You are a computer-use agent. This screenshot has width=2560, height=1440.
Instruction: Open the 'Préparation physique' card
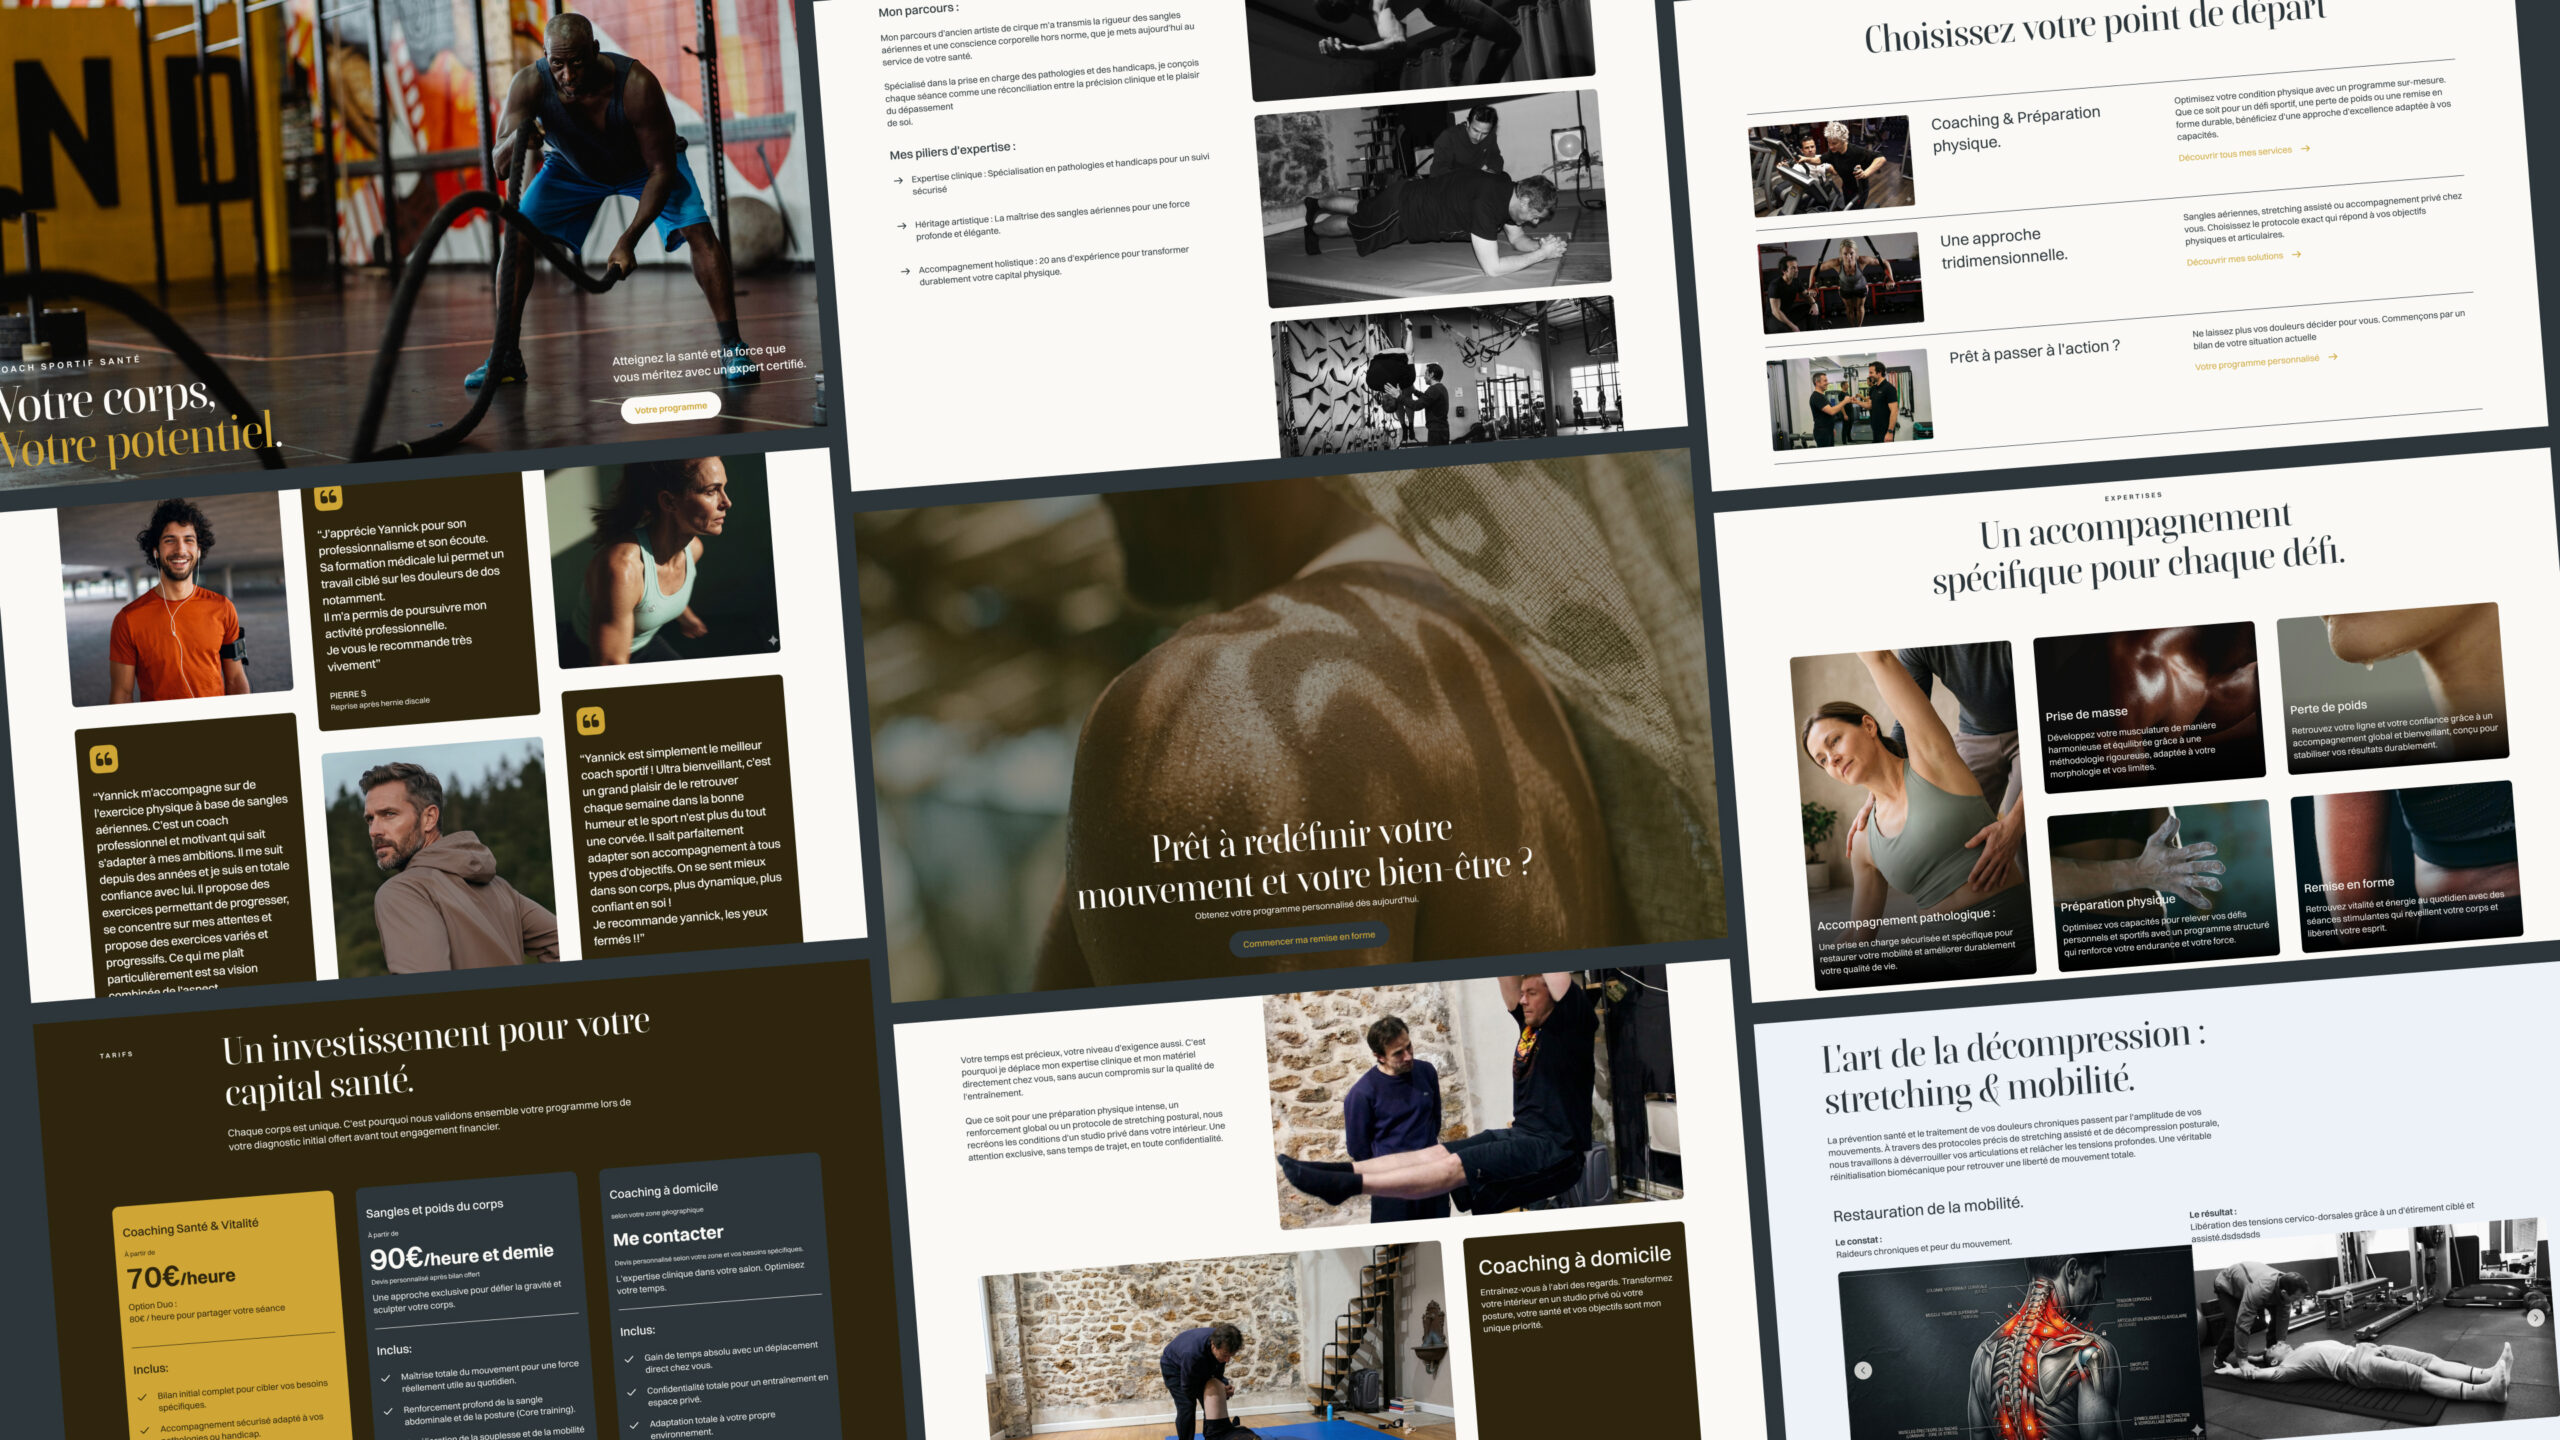click(2163, 885)
